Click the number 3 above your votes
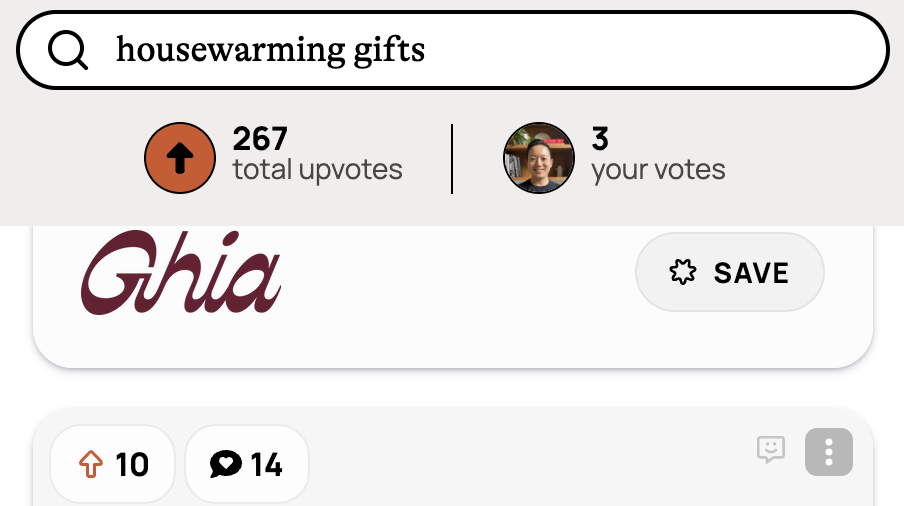Image resolution: width=904 pixels, height=506 pixels. [600, 139]
